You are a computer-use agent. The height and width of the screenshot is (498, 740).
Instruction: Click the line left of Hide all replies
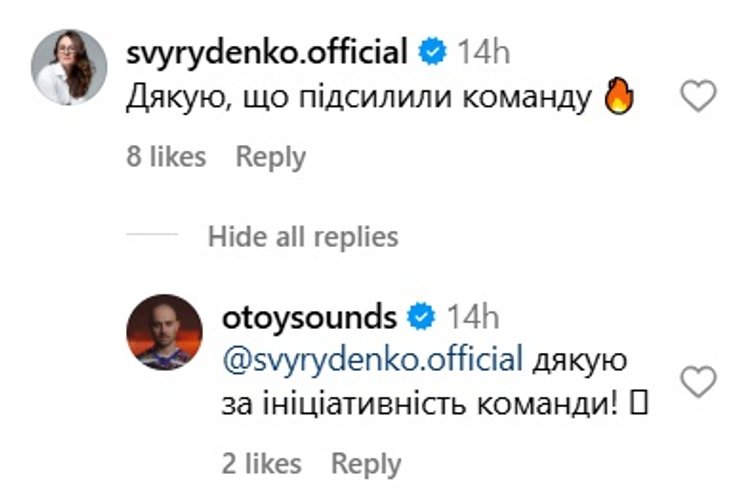(x=152, y=236)
